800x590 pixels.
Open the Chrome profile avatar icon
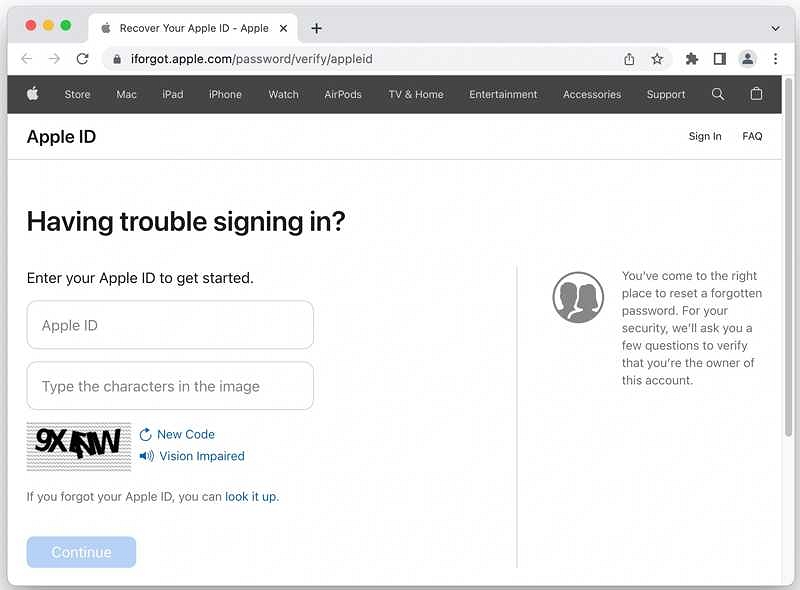pos(747,59)
